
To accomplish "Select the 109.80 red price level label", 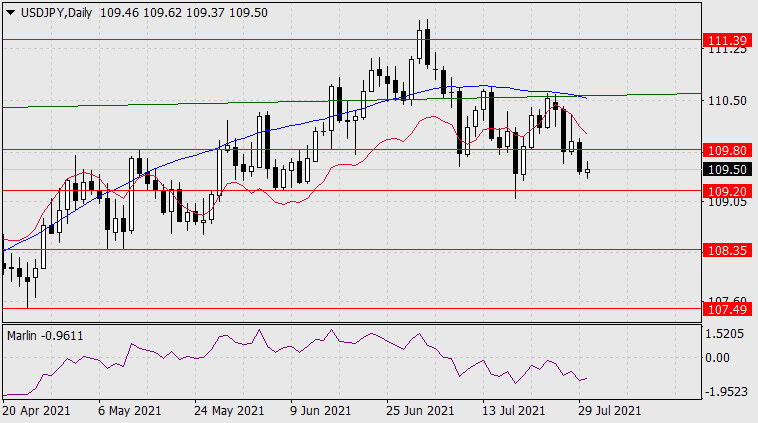I will pyautogui.click(x=727, y=150).
